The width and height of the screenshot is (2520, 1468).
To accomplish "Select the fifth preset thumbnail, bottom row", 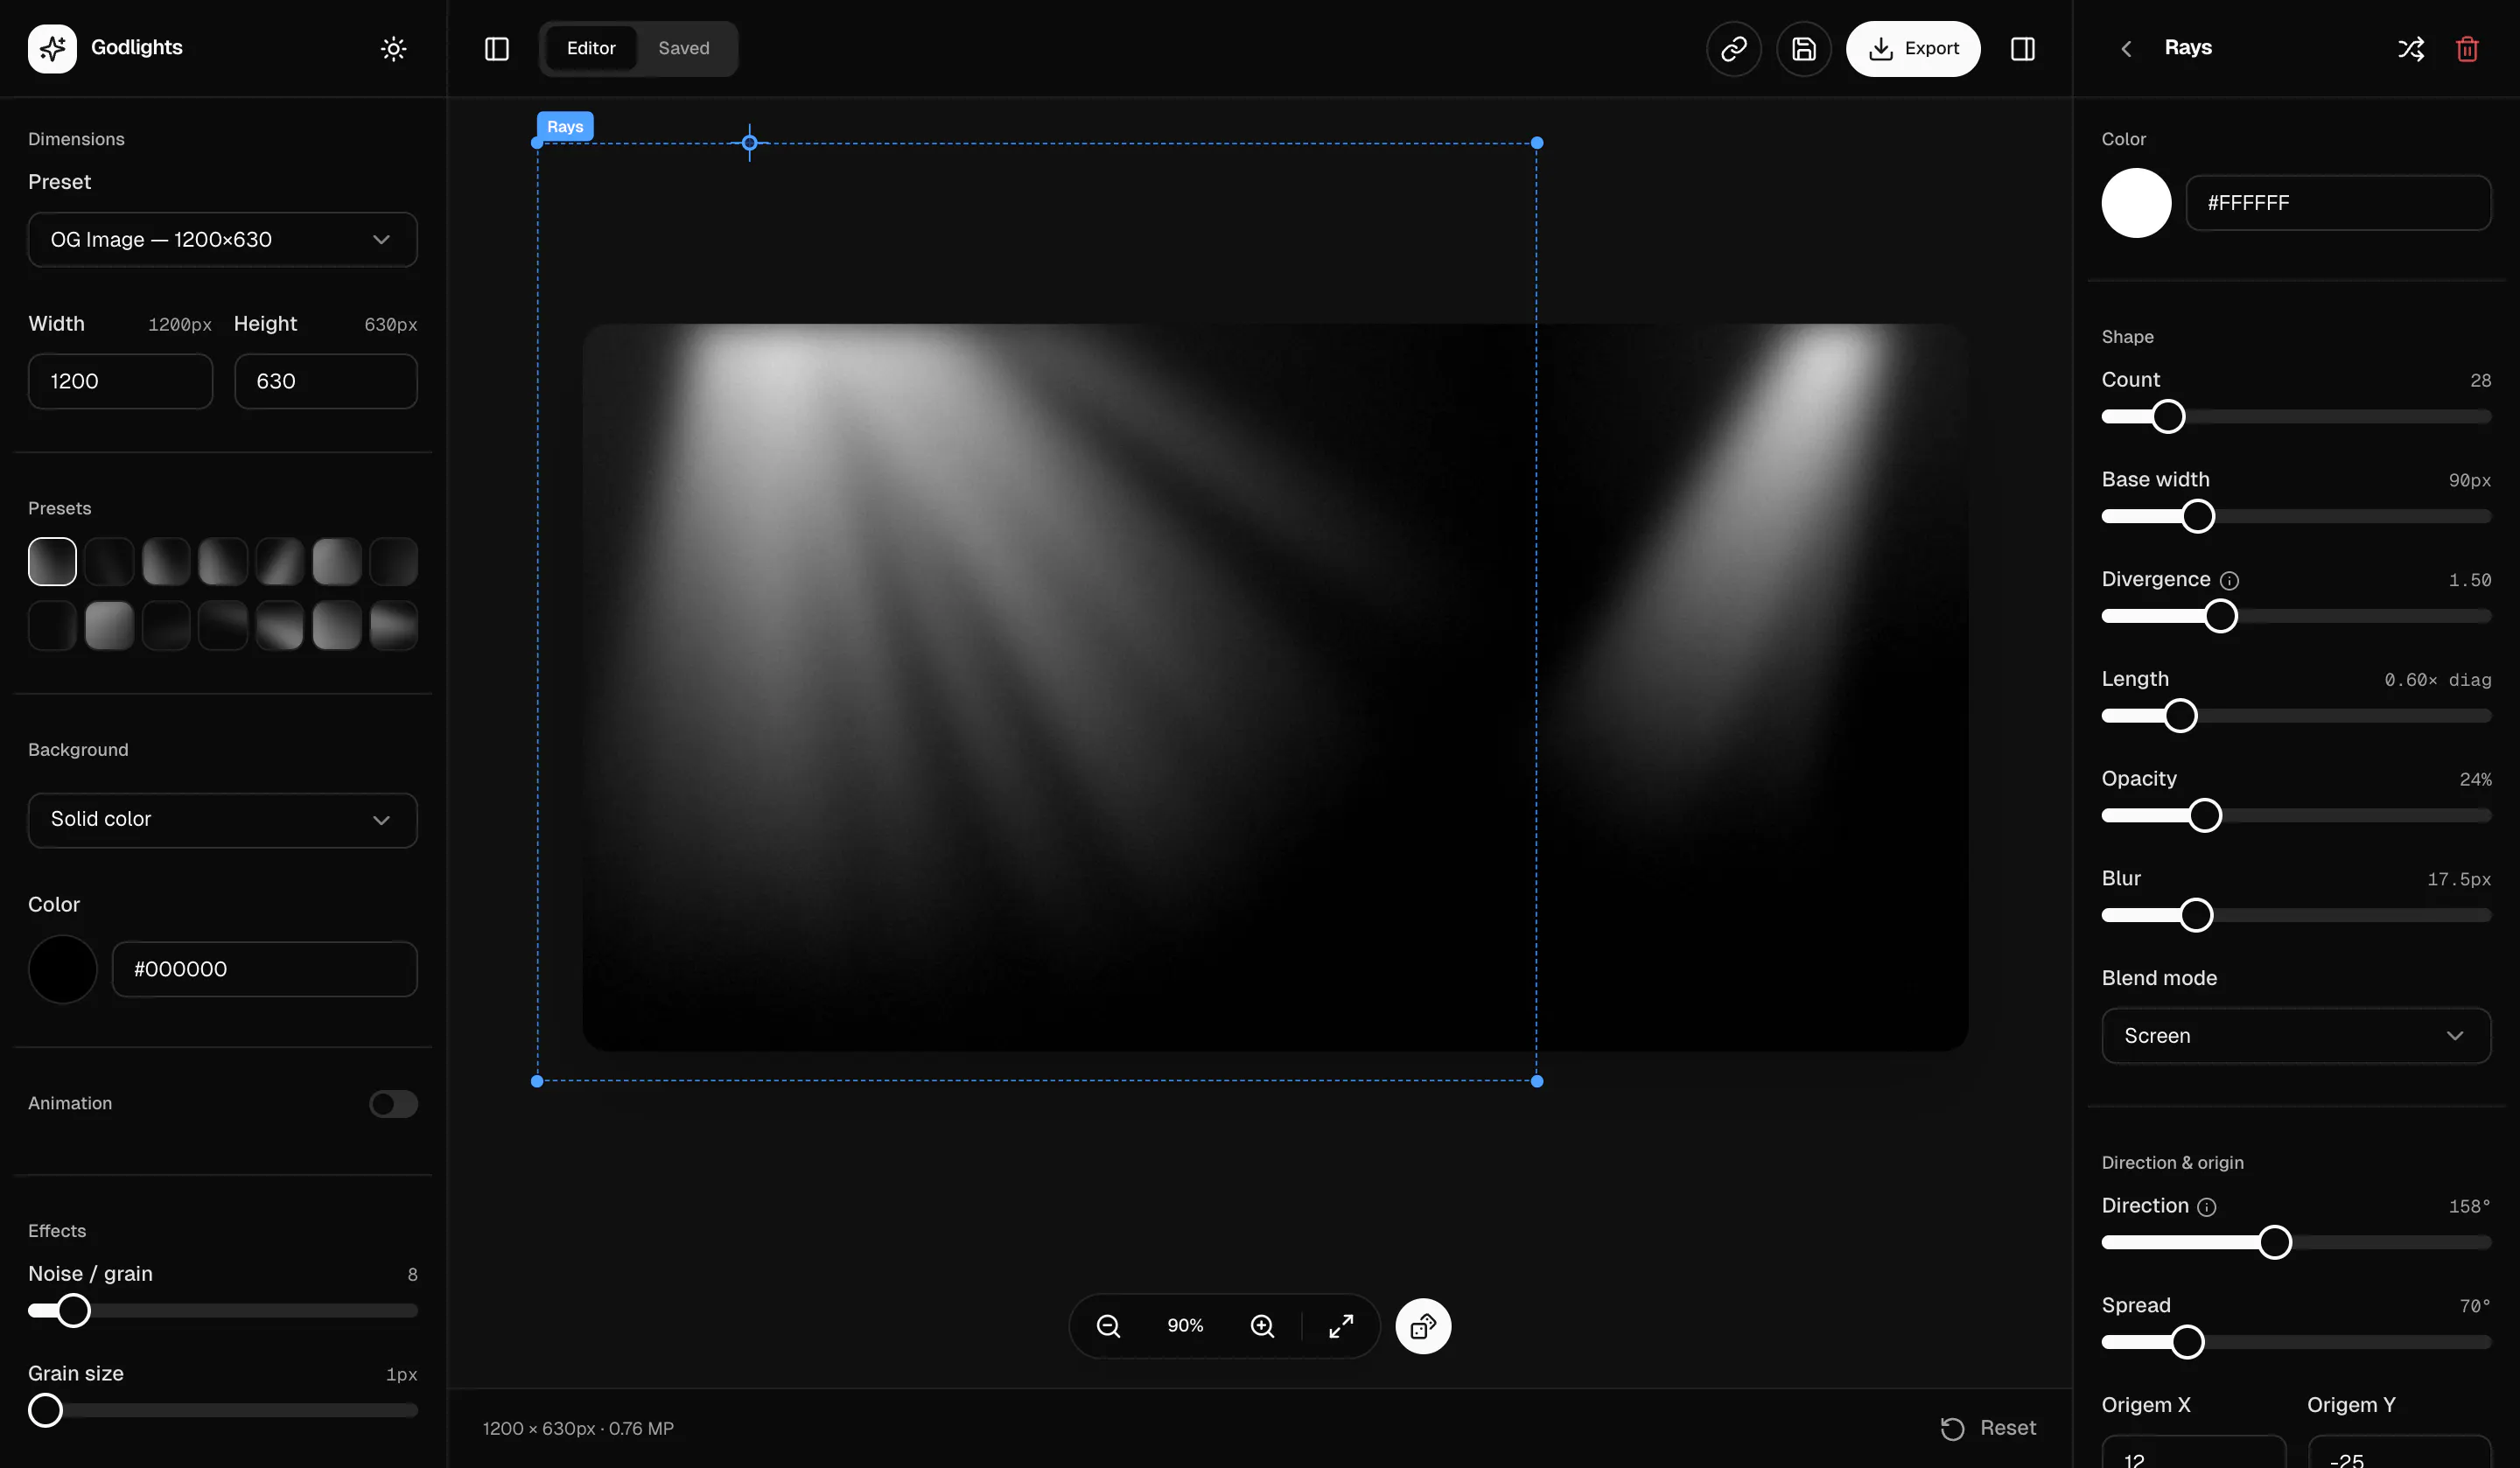I will pyautogui.click(x=280, y=626).
